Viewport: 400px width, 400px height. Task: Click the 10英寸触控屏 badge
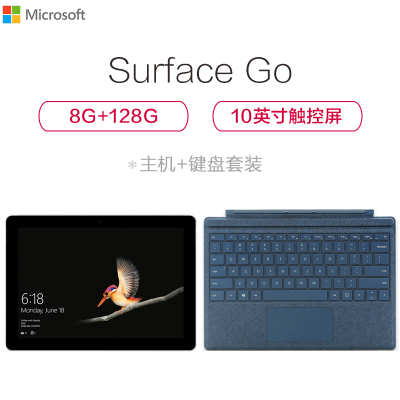[287, 116]
